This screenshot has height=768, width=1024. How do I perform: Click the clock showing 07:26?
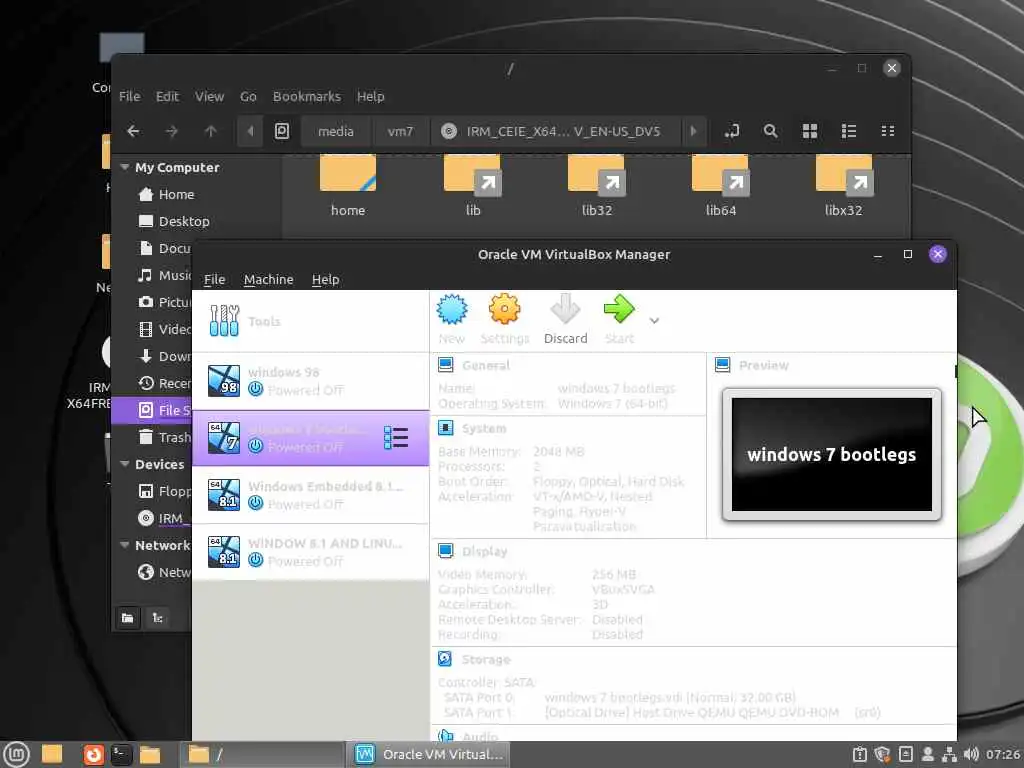[1002, 755]
